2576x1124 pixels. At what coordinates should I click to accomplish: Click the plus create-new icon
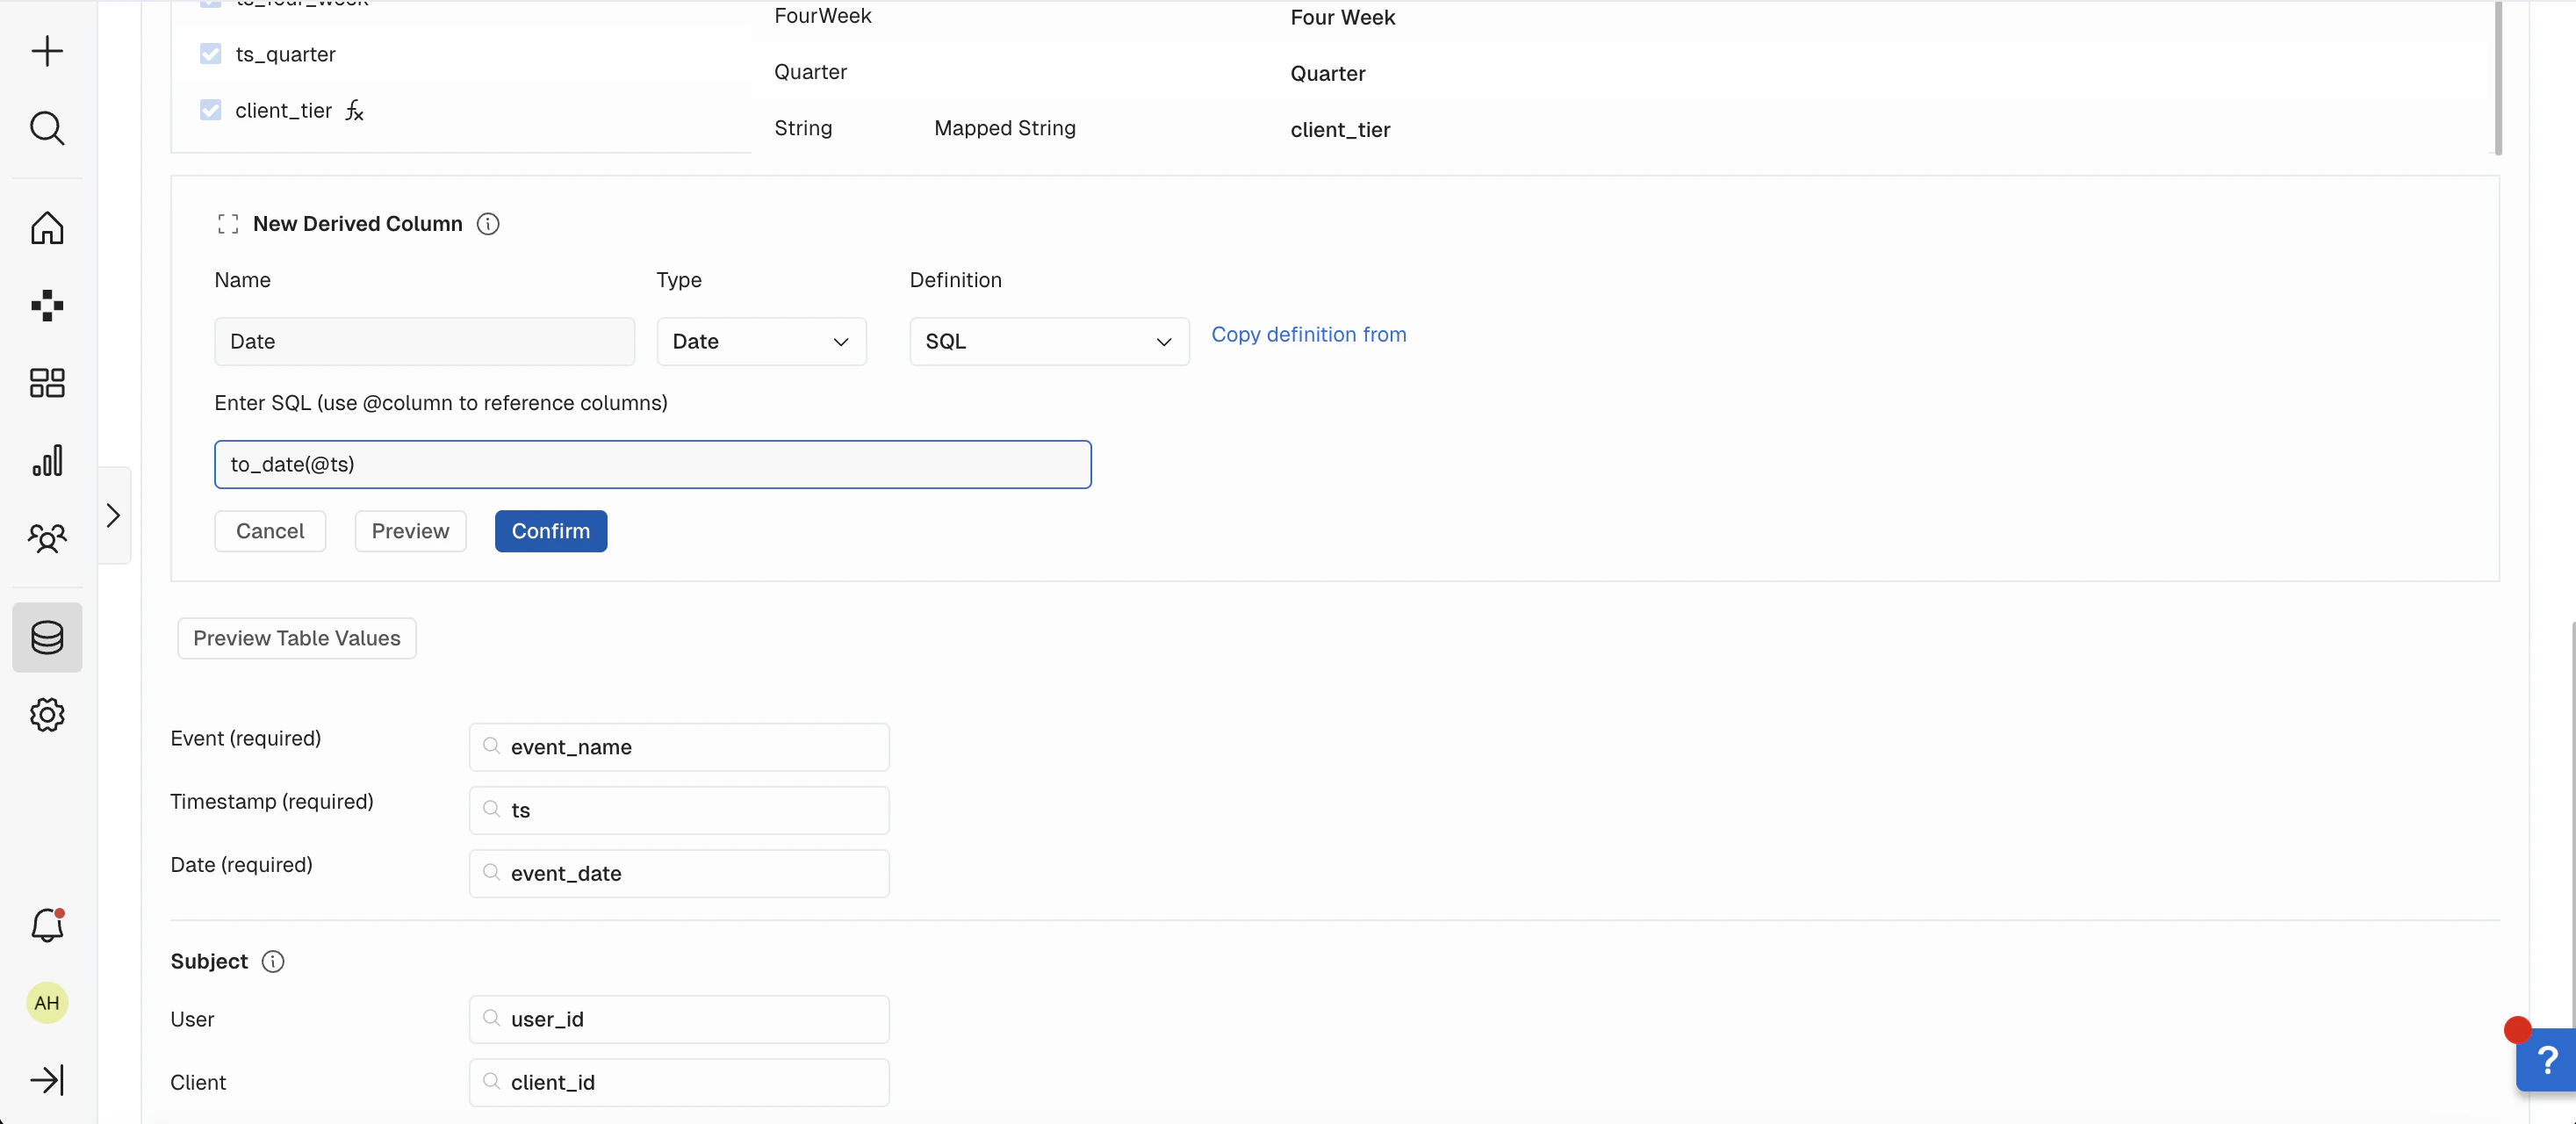(47, 51)
